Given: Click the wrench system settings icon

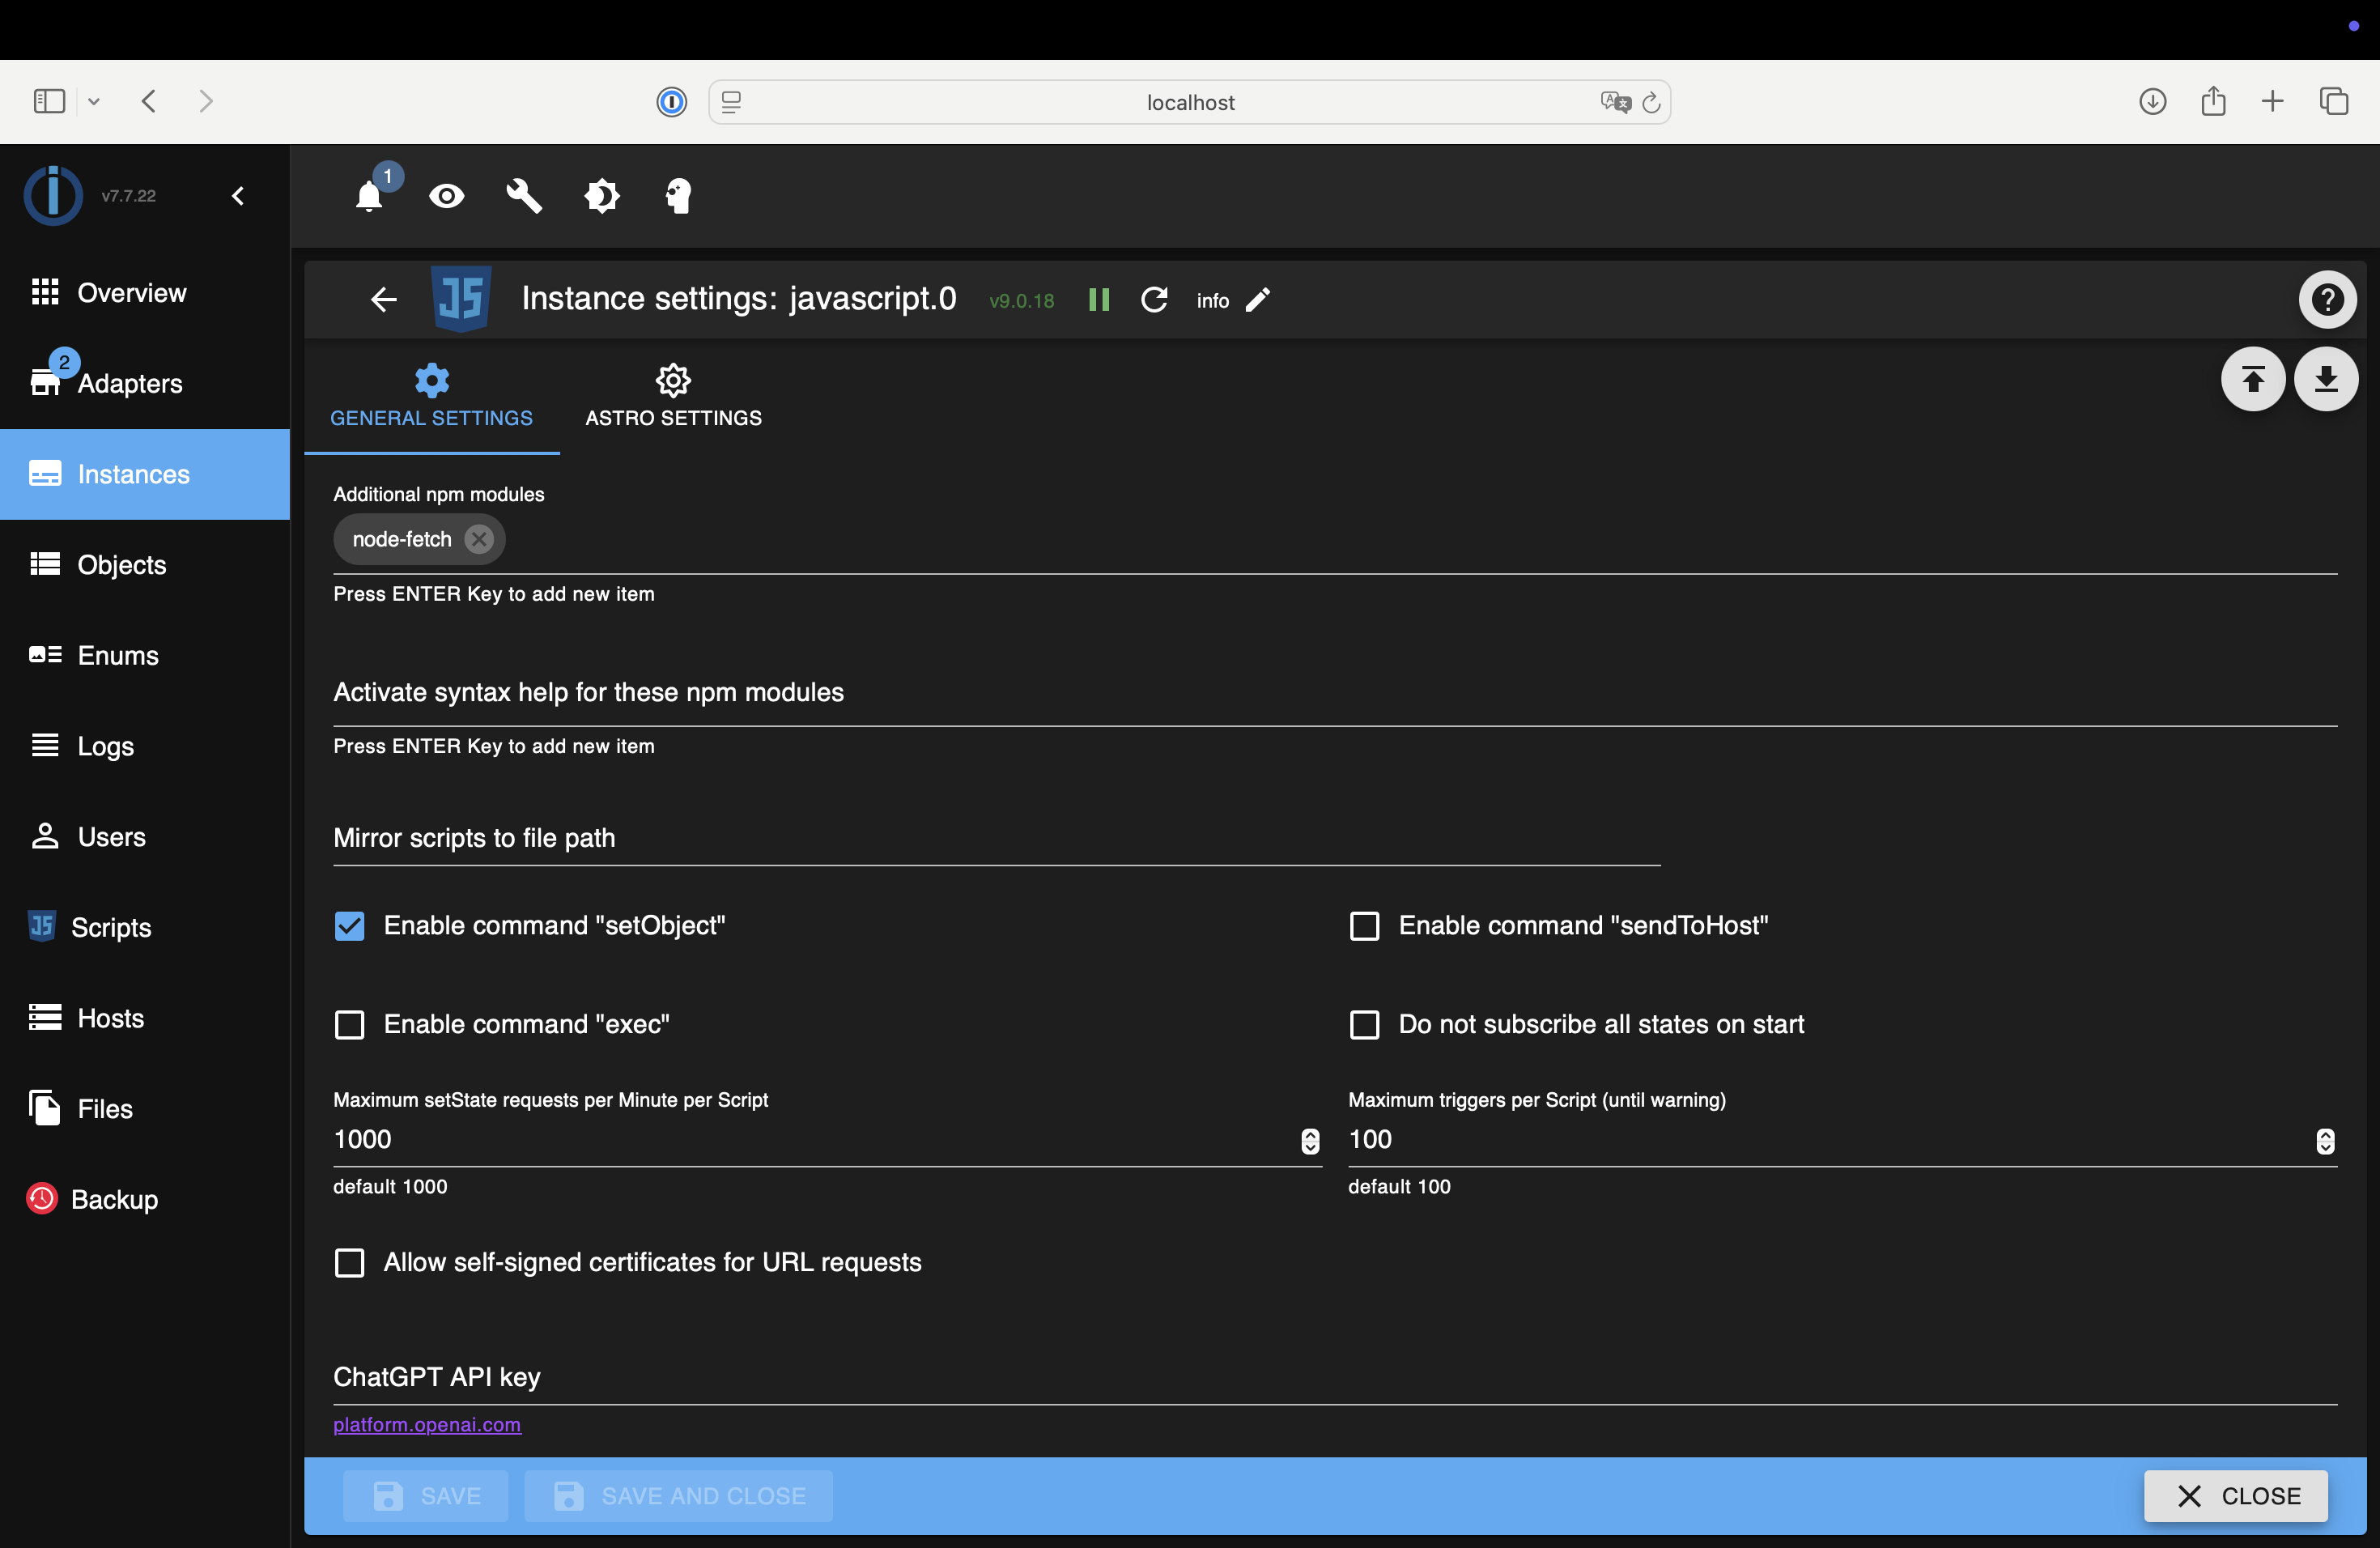Looking at the screenshot, I should (x=524, y=196).
